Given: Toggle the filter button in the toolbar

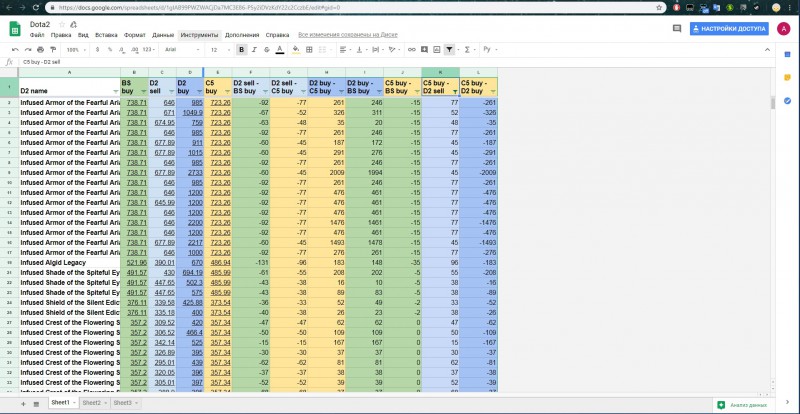Looking at the screenshot, I should pos(449,50).
